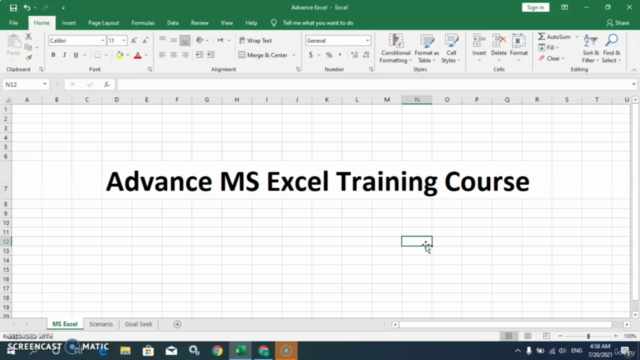Click AutoSum

554,37
